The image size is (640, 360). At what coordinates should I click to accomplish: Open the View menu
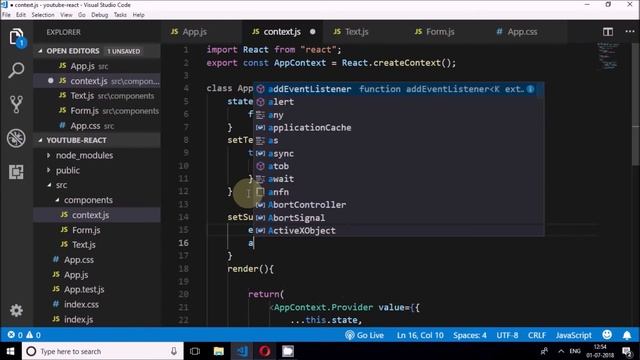[x=66, y=15]
